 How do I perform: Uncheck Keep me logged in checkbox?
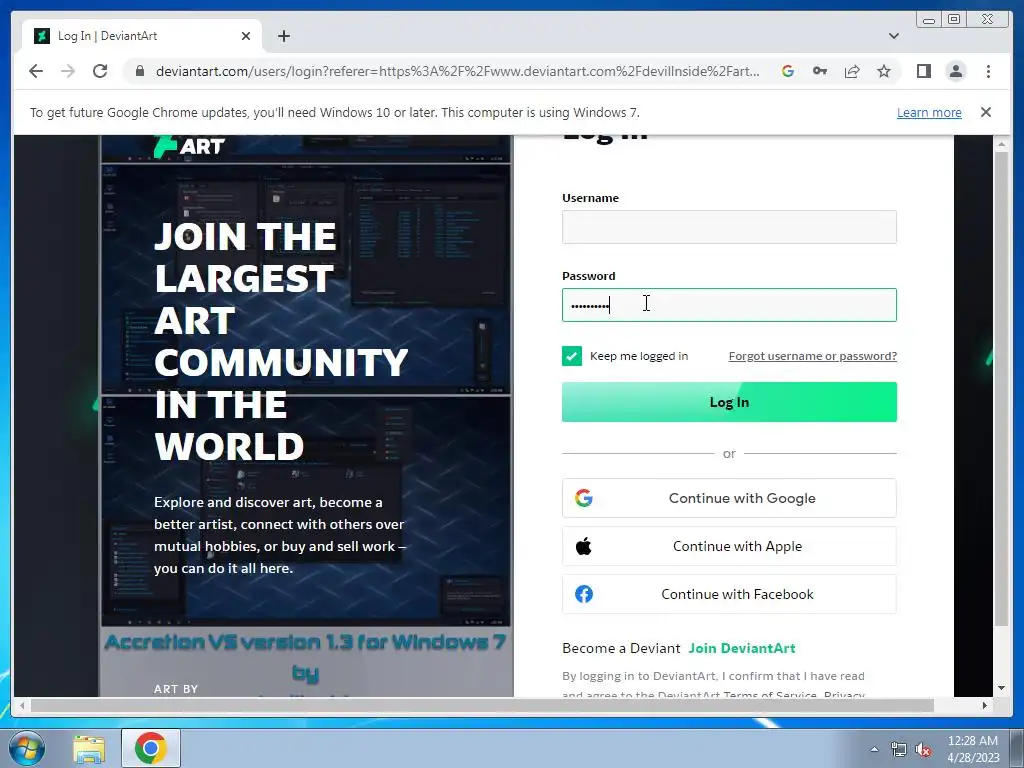coord(571,356)
